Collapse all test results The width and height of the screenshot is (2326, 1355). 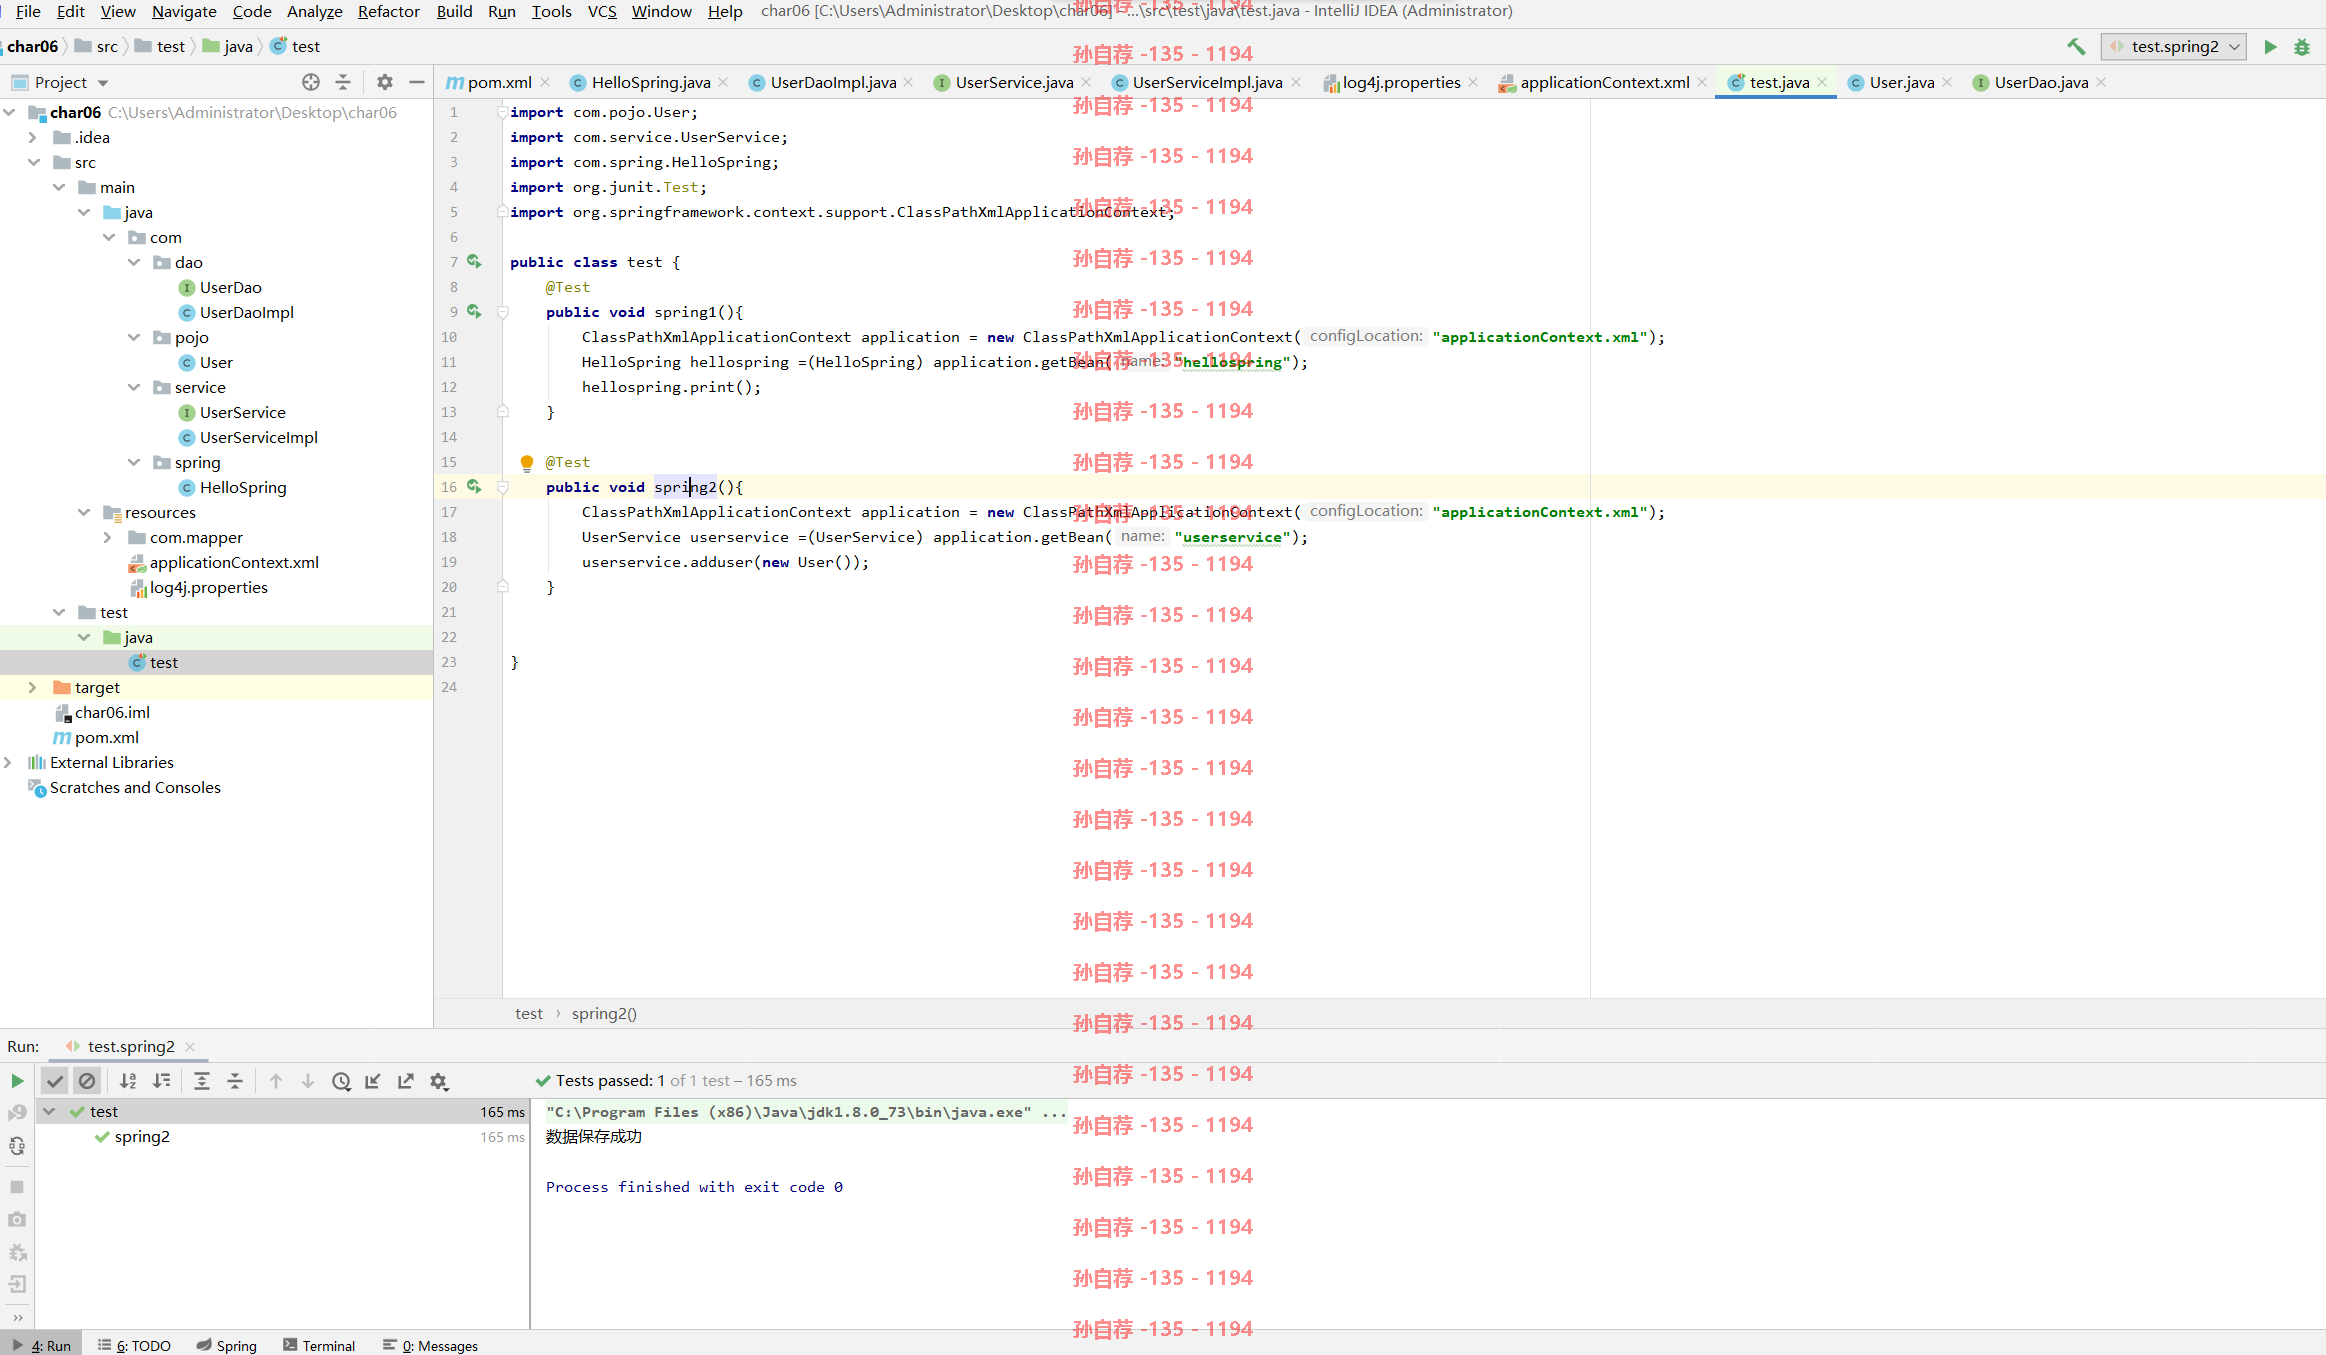coord(235,1081)
